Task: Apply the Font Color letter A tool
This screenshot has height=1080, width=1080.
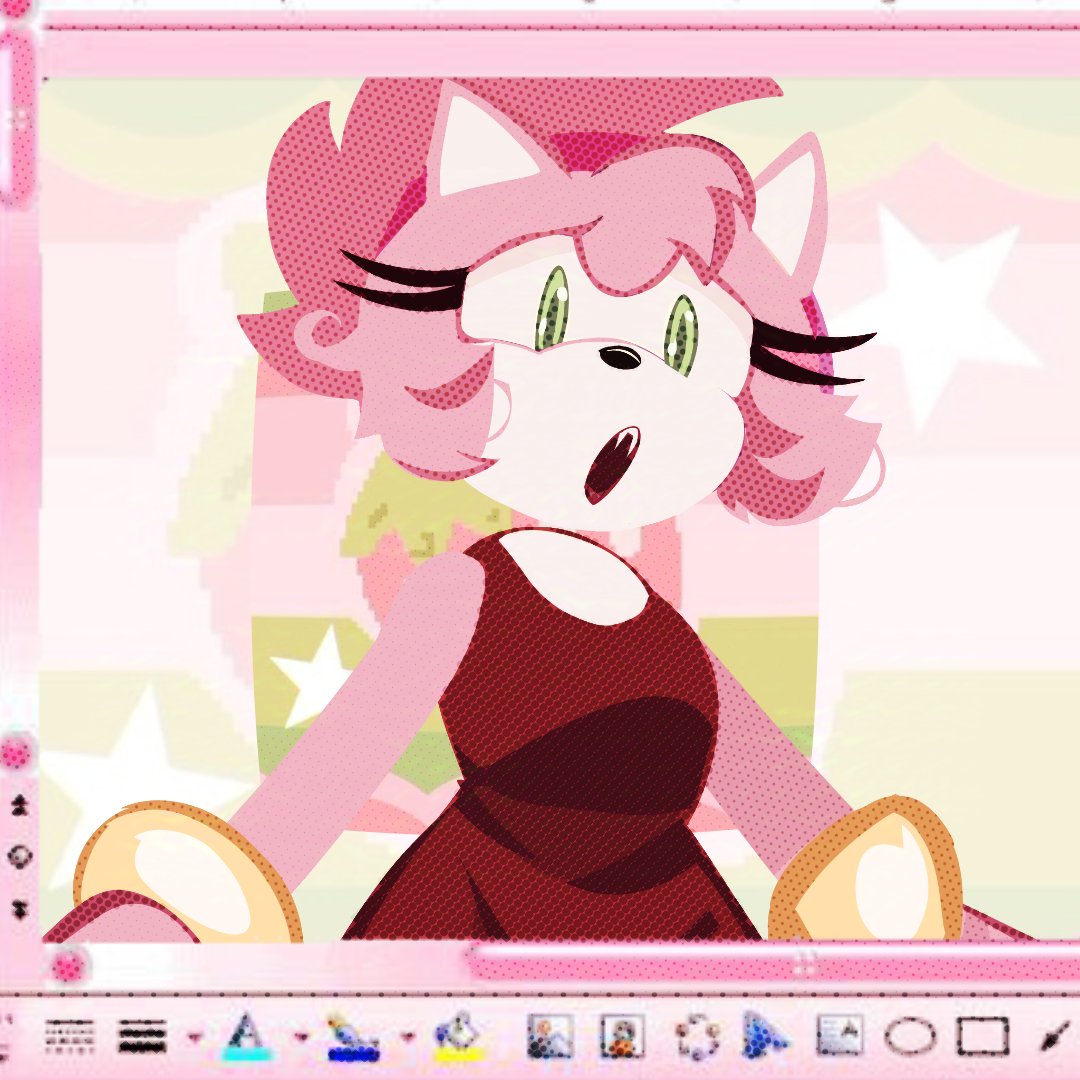Action: tap(246, 1036)
